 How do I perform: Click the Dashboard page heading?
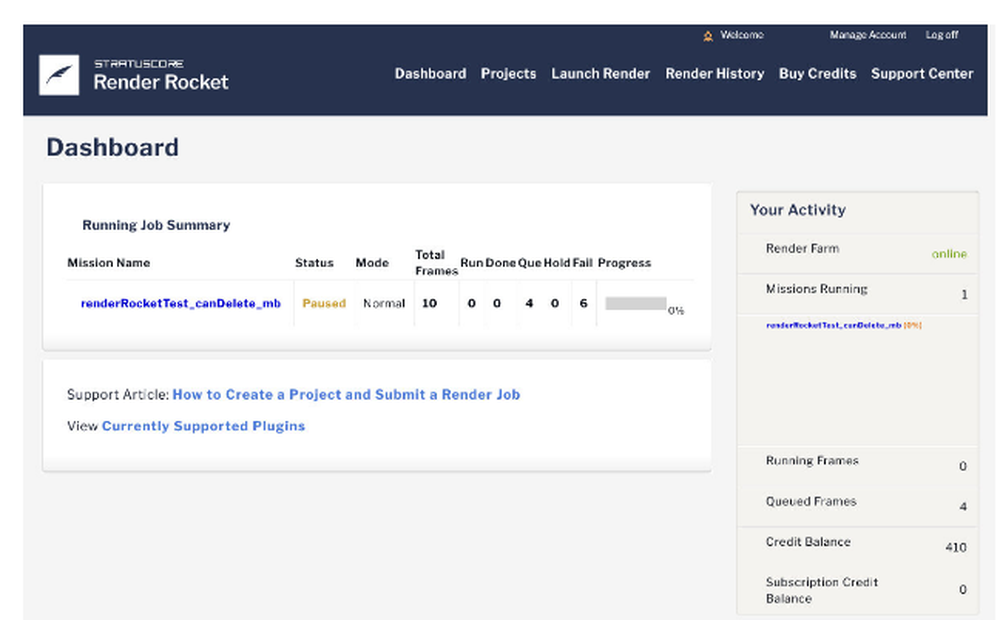click(112, 147)
